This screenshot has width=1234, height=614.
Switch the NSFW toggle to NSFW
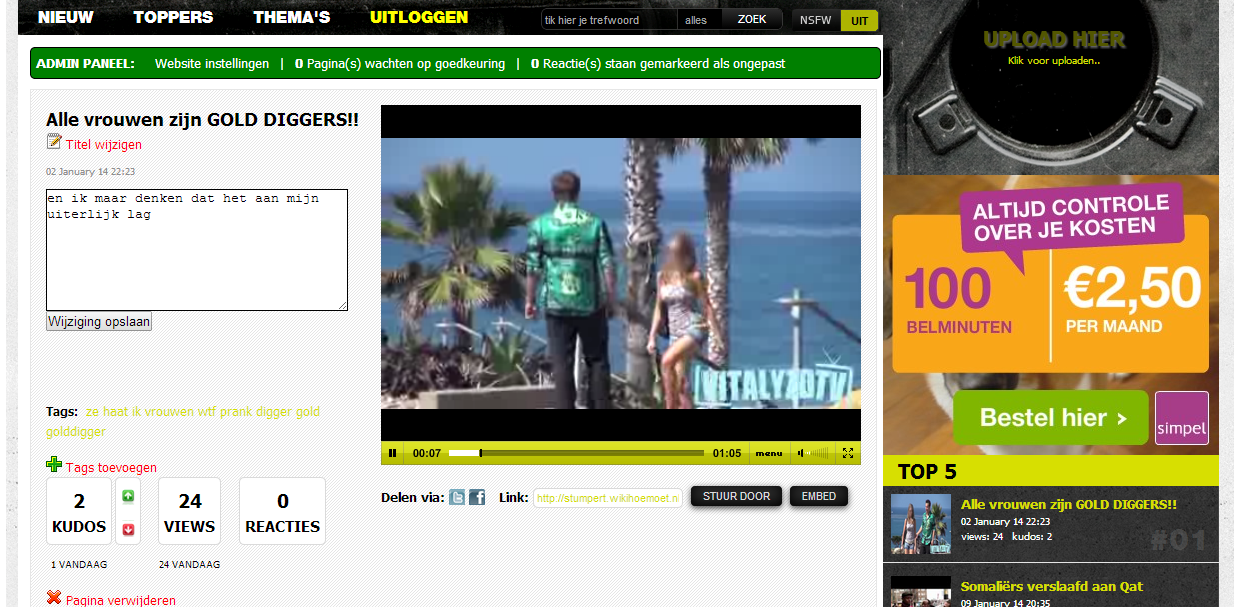pos(815,20)
